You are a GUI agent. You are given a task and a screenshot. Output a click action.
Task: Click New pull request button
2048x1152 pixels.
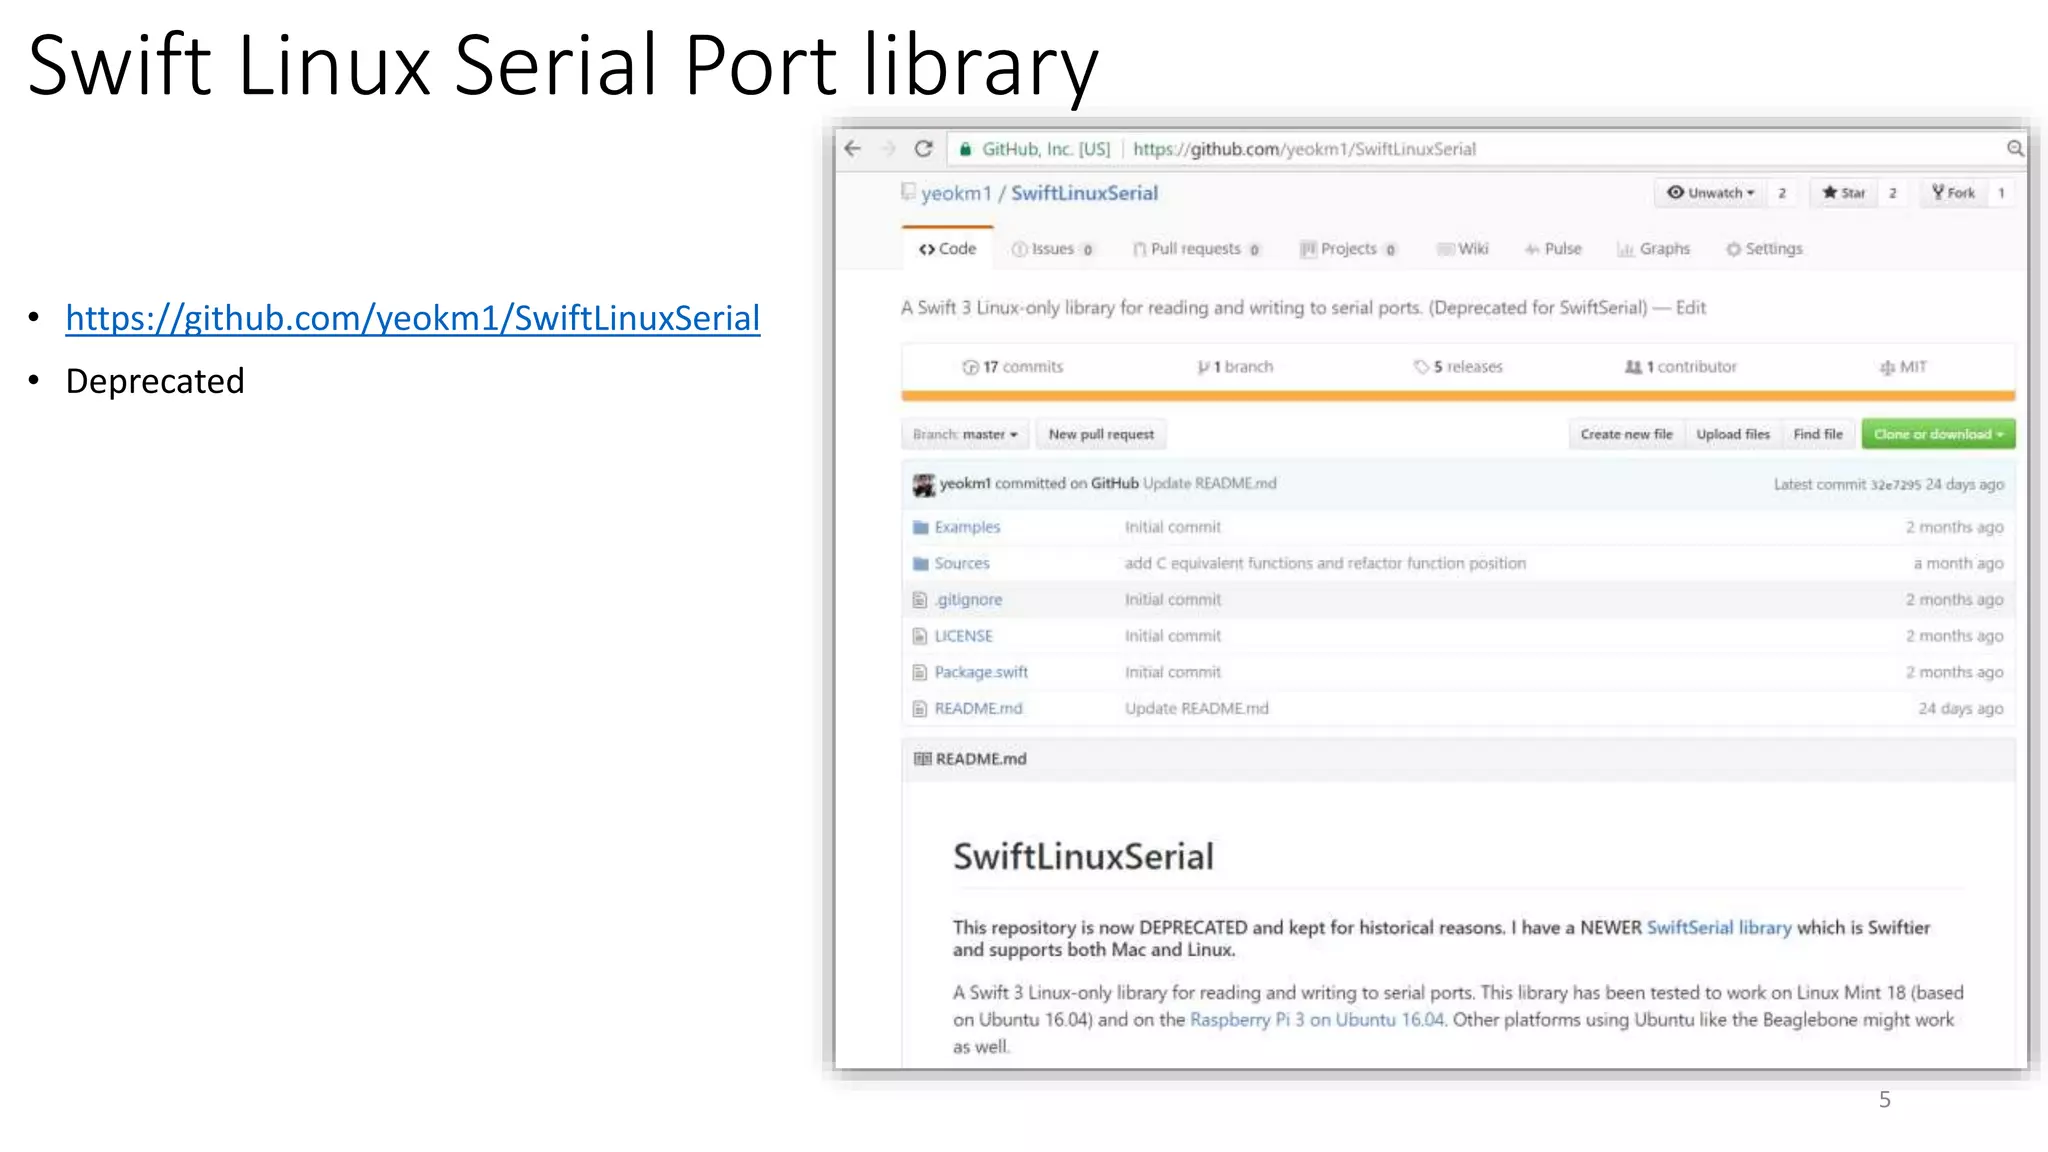1101,434
